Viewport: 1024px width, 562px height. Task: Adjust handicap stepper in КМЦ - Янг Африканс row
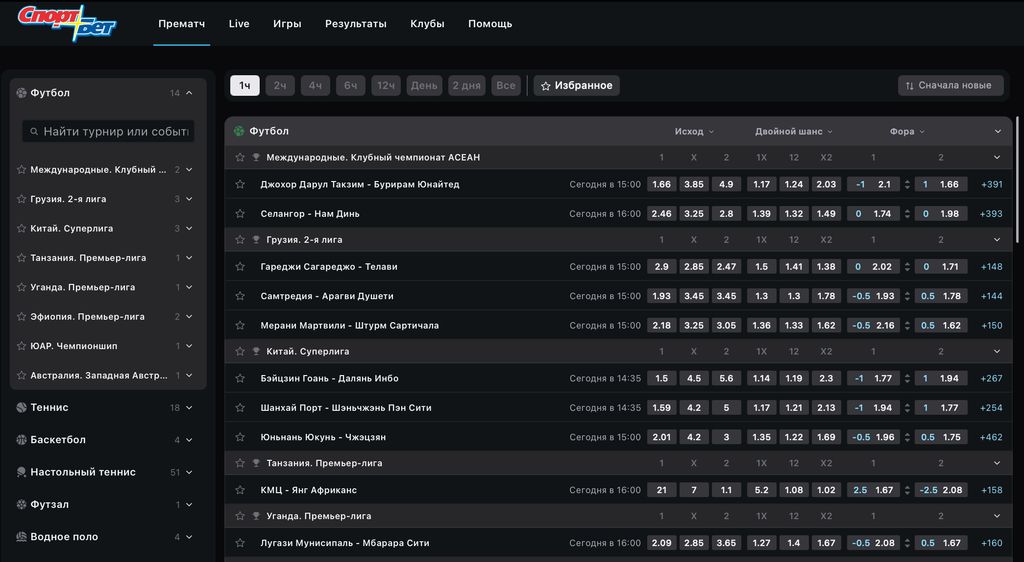pos(907,490)
